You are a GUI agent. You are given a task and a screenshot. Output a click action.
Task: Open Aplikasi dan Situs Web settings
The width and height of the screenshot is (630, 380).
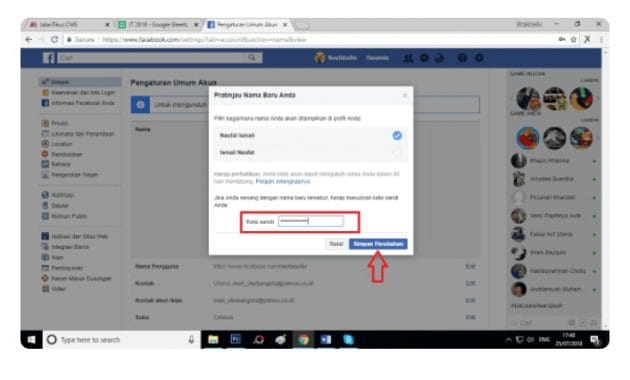point(80,236)
